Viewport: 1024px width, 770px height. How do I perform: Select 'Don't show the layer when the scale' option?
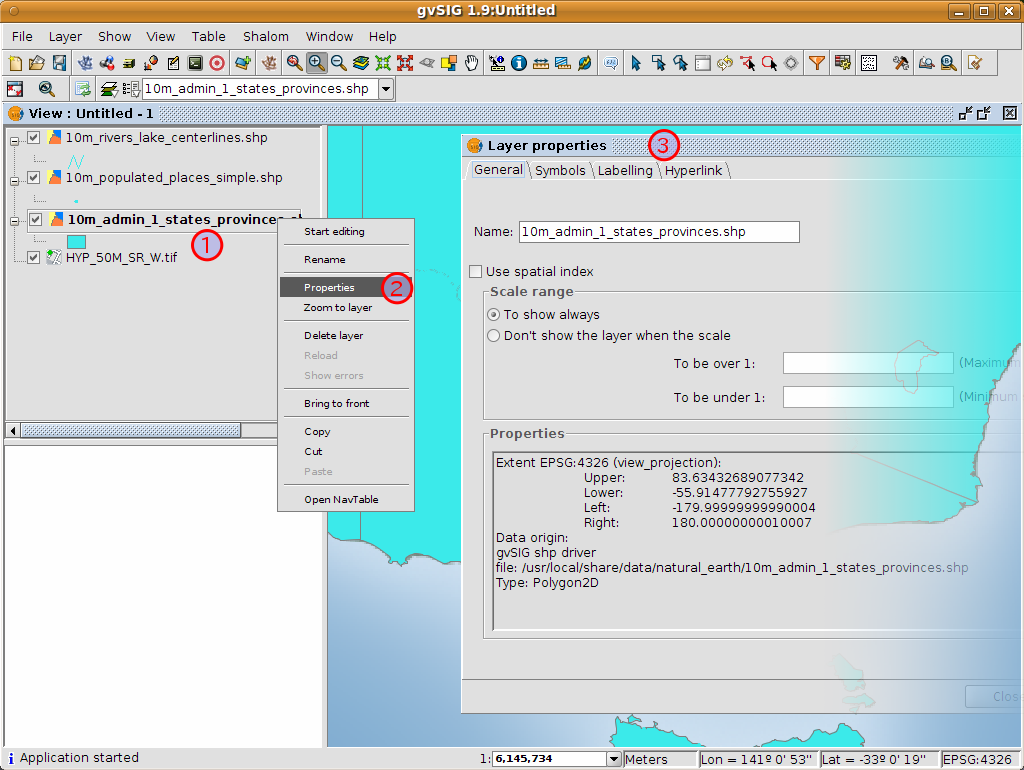click(x=493, y=336)
